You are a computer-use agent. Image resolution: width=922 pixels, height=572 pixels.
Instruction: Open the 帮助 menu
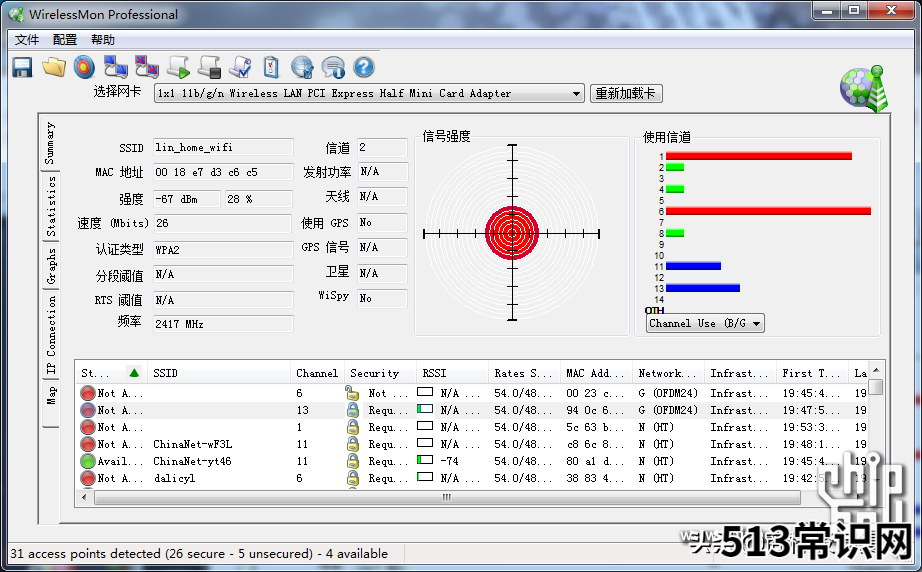(102, 39)
